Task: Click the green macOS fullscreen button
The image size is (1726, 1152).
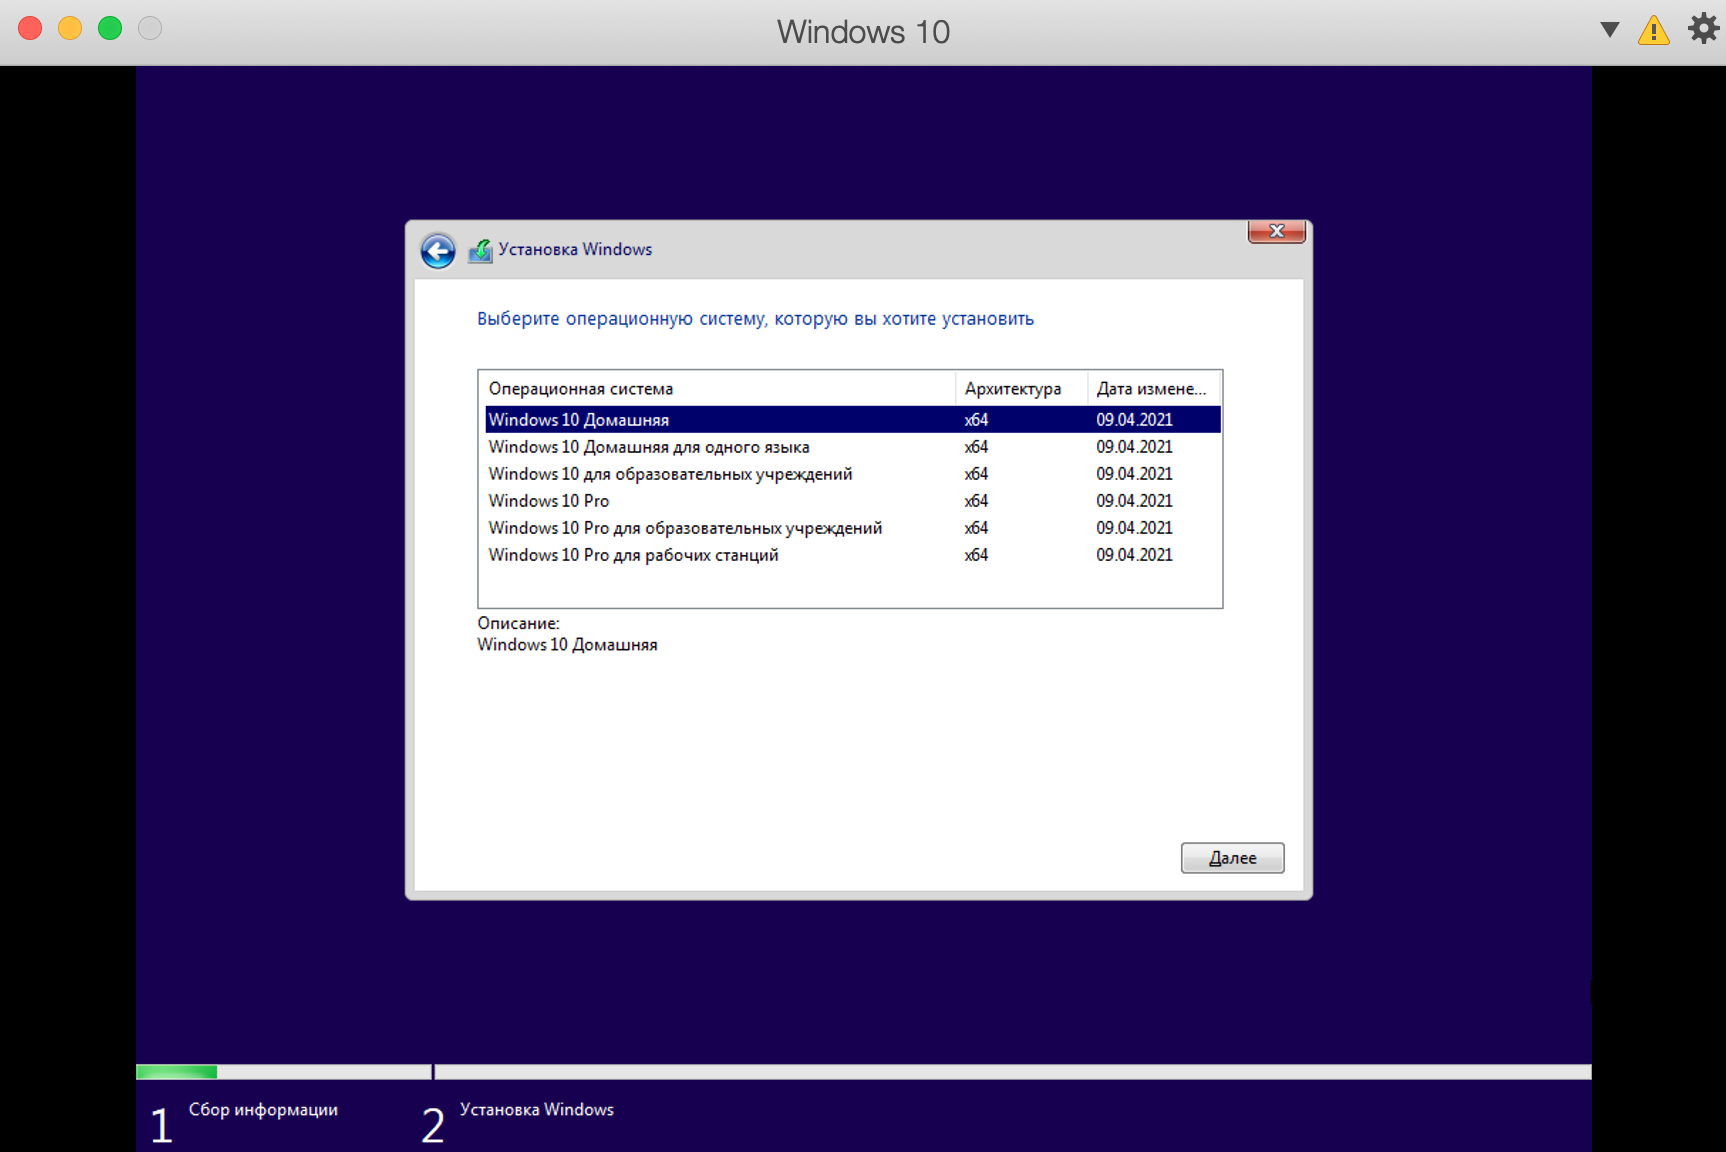Action: click(110, 28)
